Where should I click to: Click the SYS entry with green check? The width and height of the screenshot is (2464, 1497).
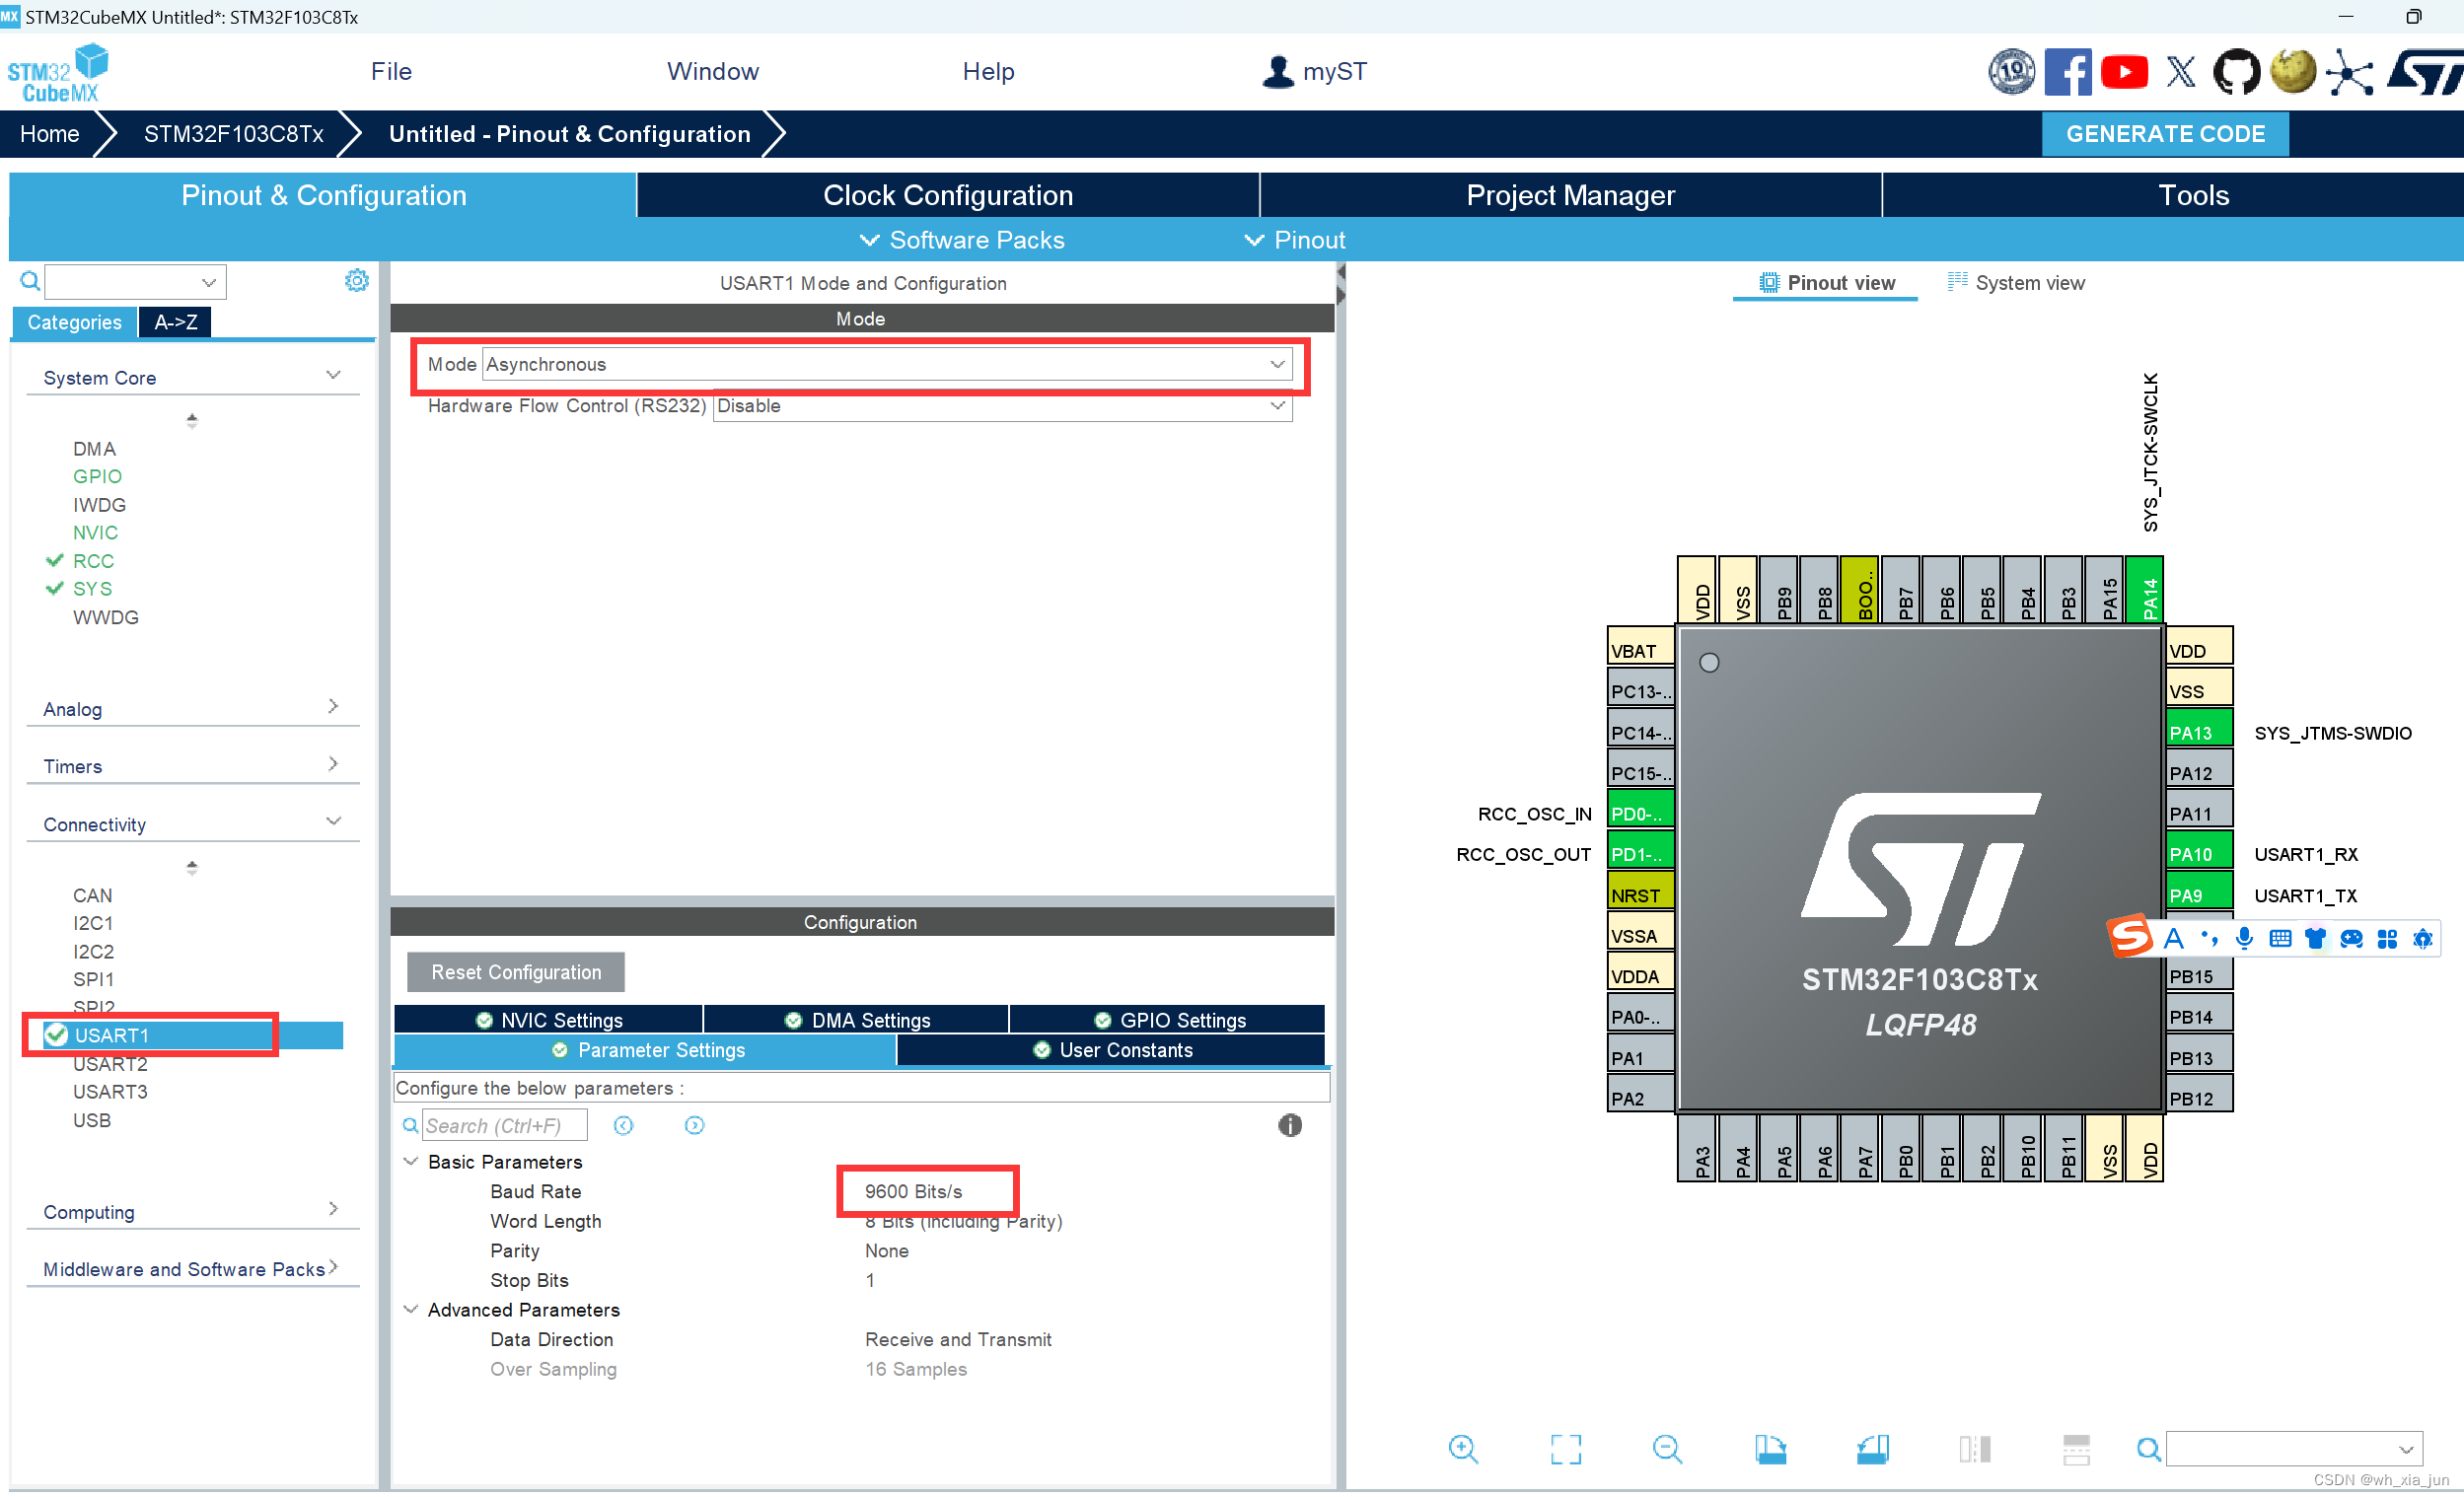coord(92,589)
